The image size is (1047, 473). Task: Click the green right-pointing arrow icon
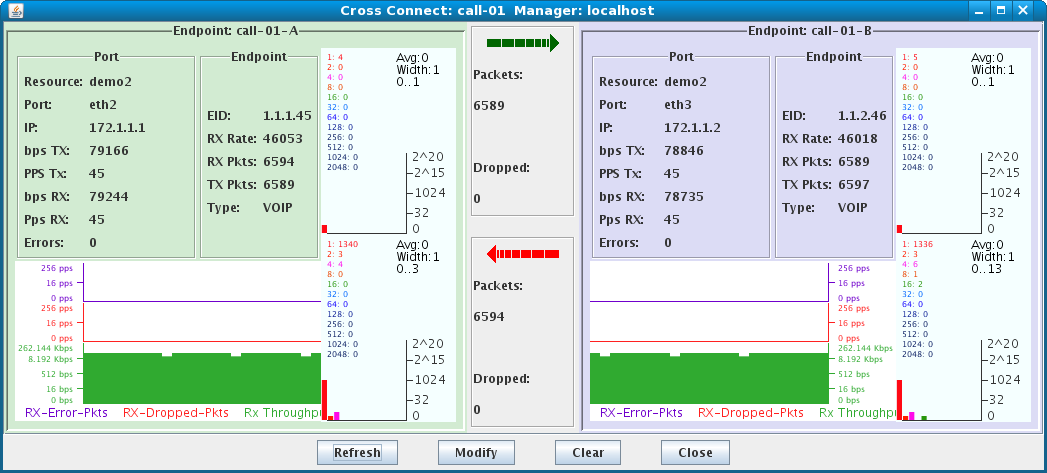tap(522, 44)
